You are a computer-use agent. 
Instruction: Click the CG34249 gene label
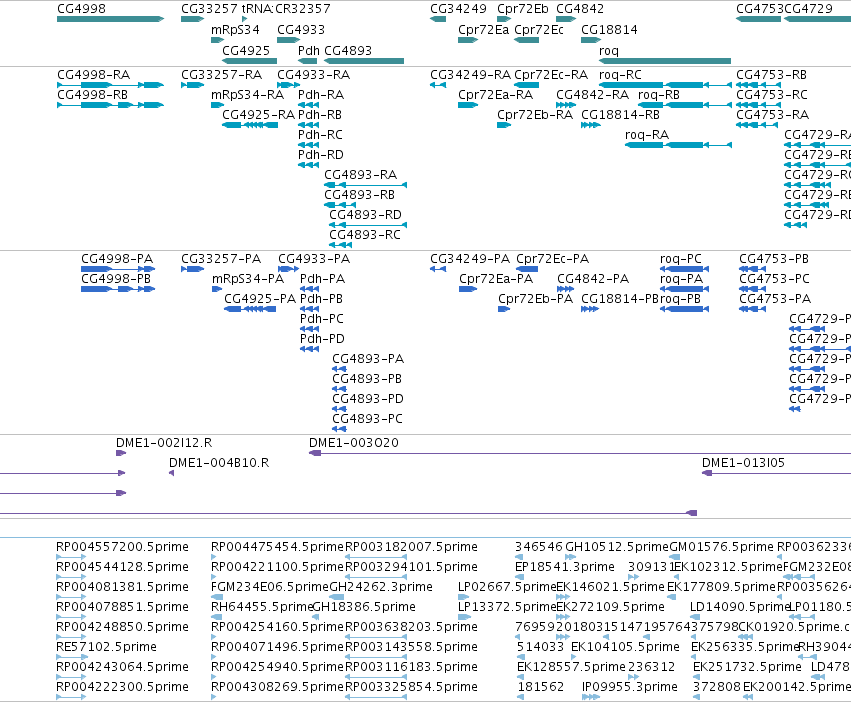[x=459, y=9]
